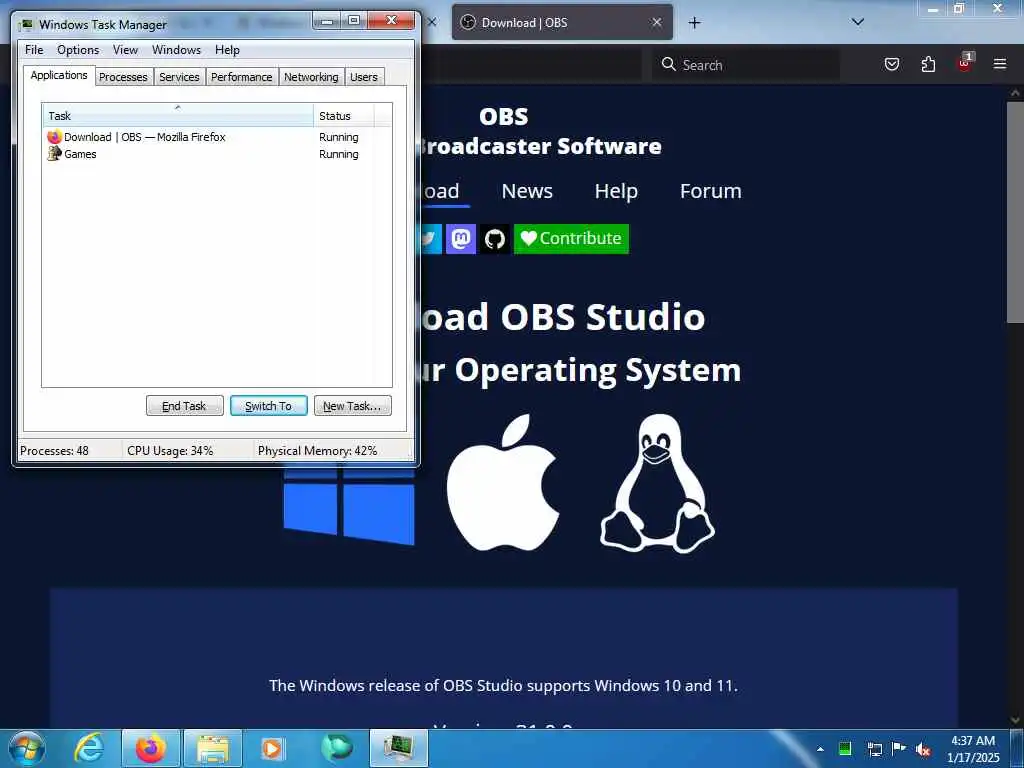
Task: Switch to the Services tab
Action: tap(179, 77)
